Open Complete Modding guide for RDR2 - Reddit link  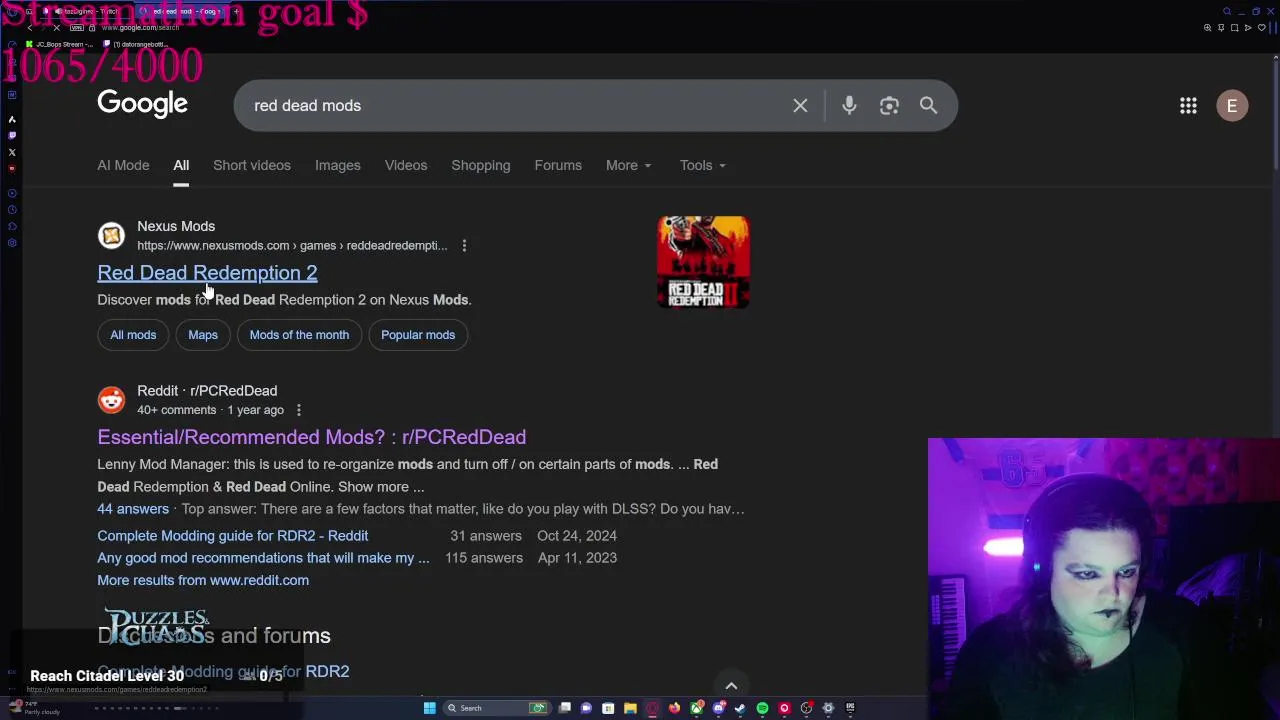233,536
